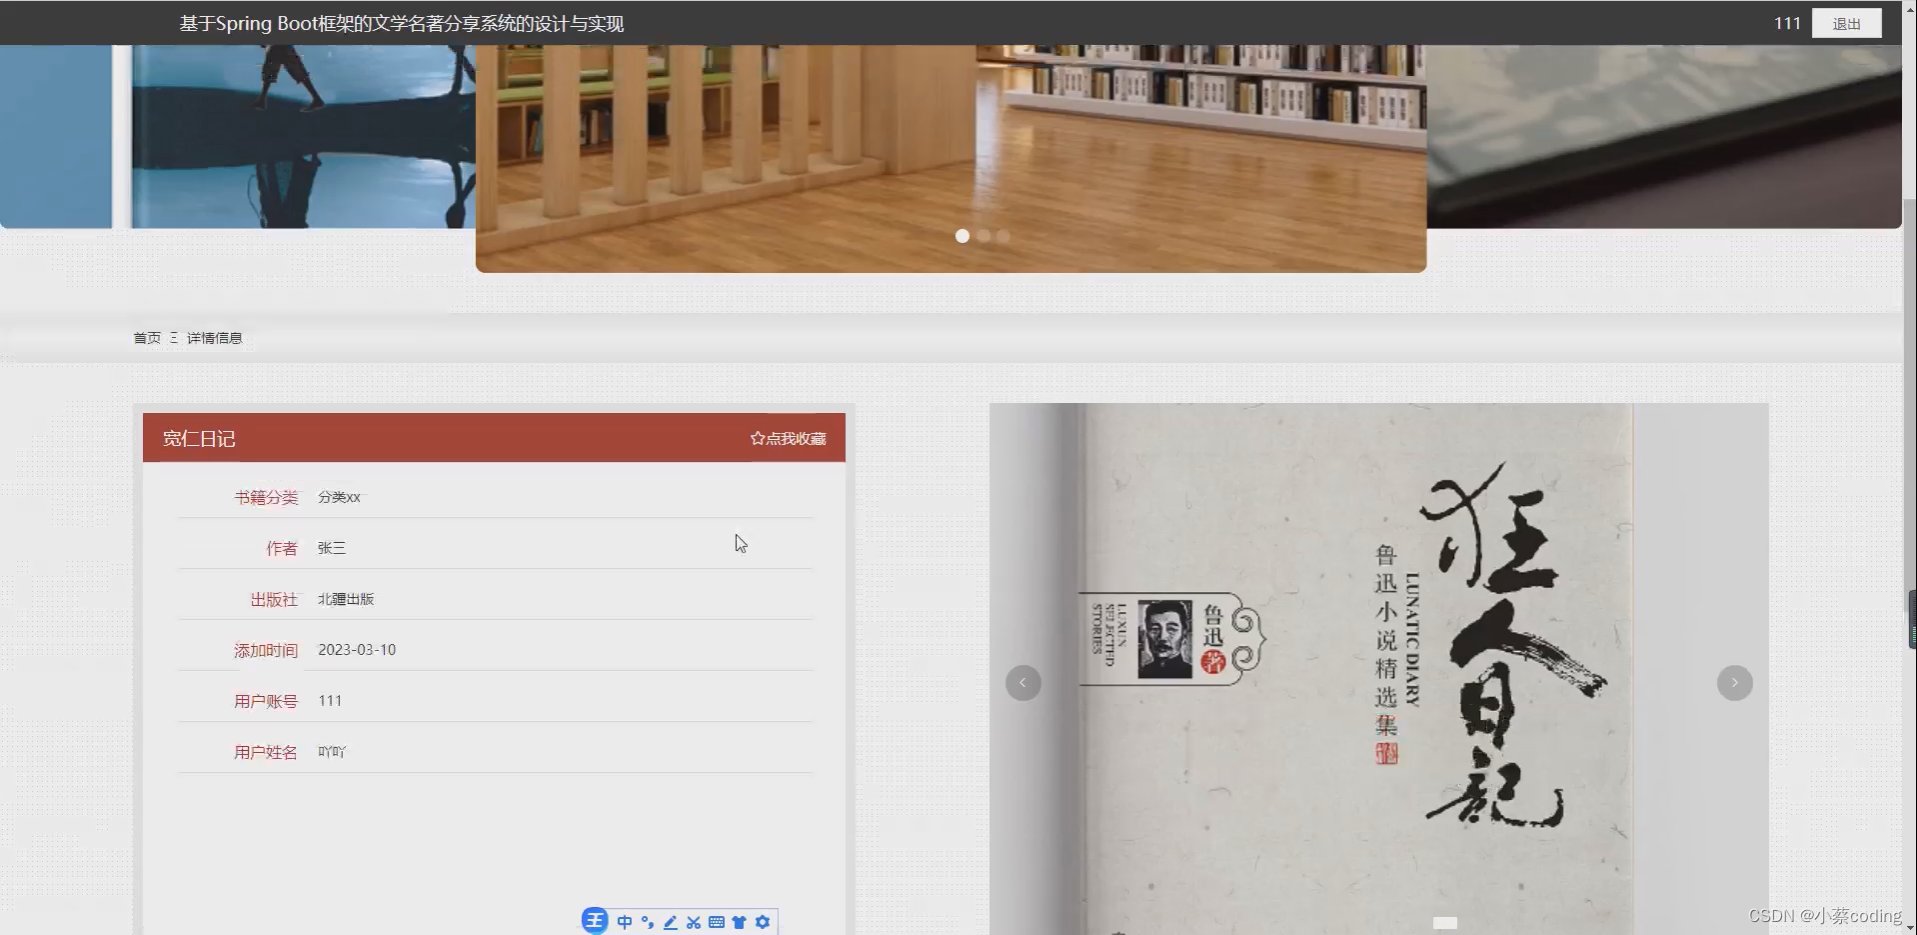Open the IME soft keyboard icon
Screen dimensions: 1917x935
pyautogui.click(x=717, y=922)
